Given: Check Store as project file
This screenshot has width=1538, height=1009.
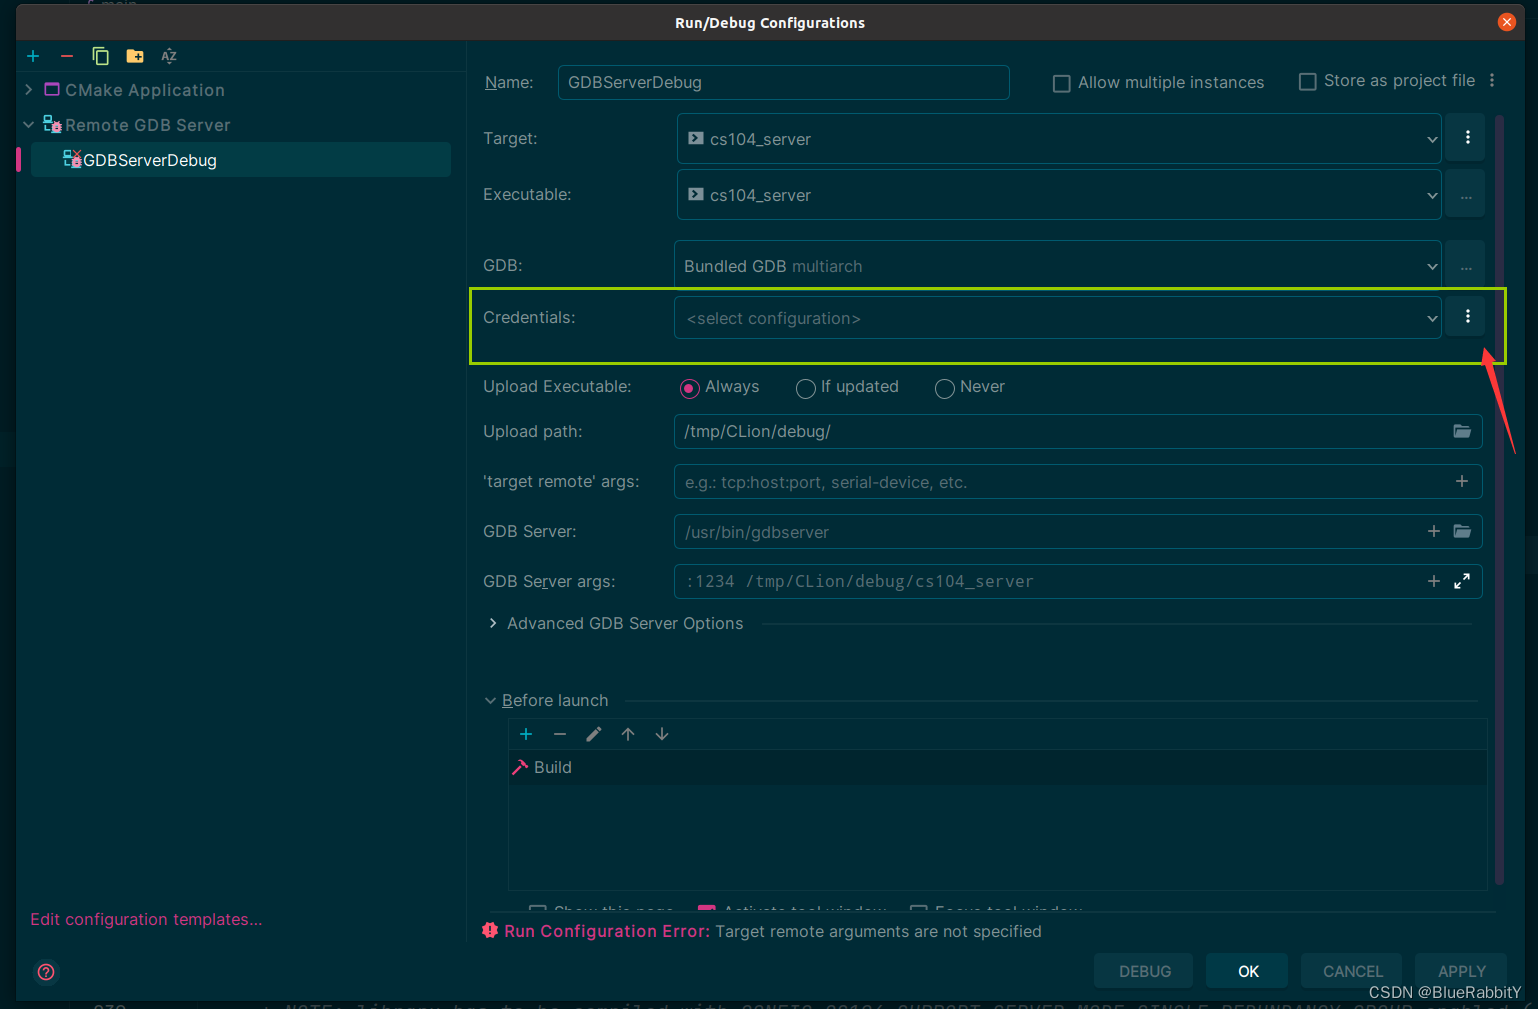Looking at the screenshot, I should (1307, 81).
